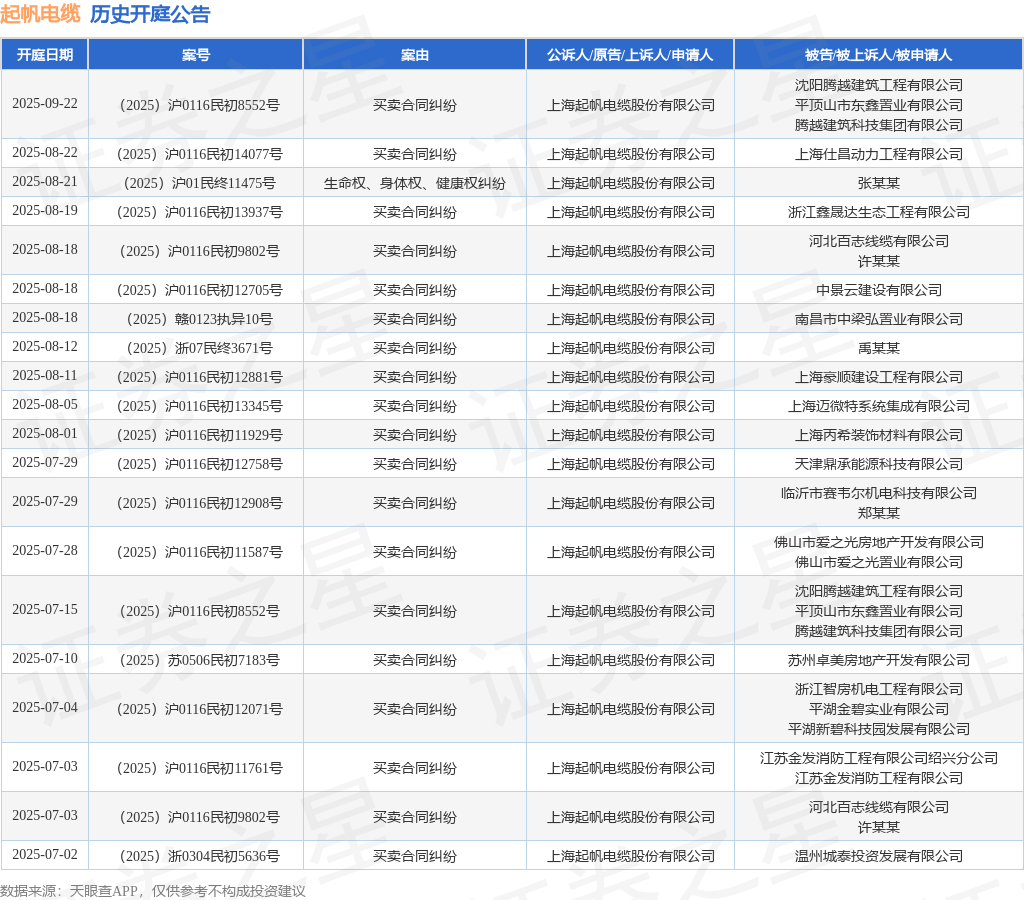Click the 历史开庭公告 heading
Viewport: 1024px width, 900px height.
150,14
